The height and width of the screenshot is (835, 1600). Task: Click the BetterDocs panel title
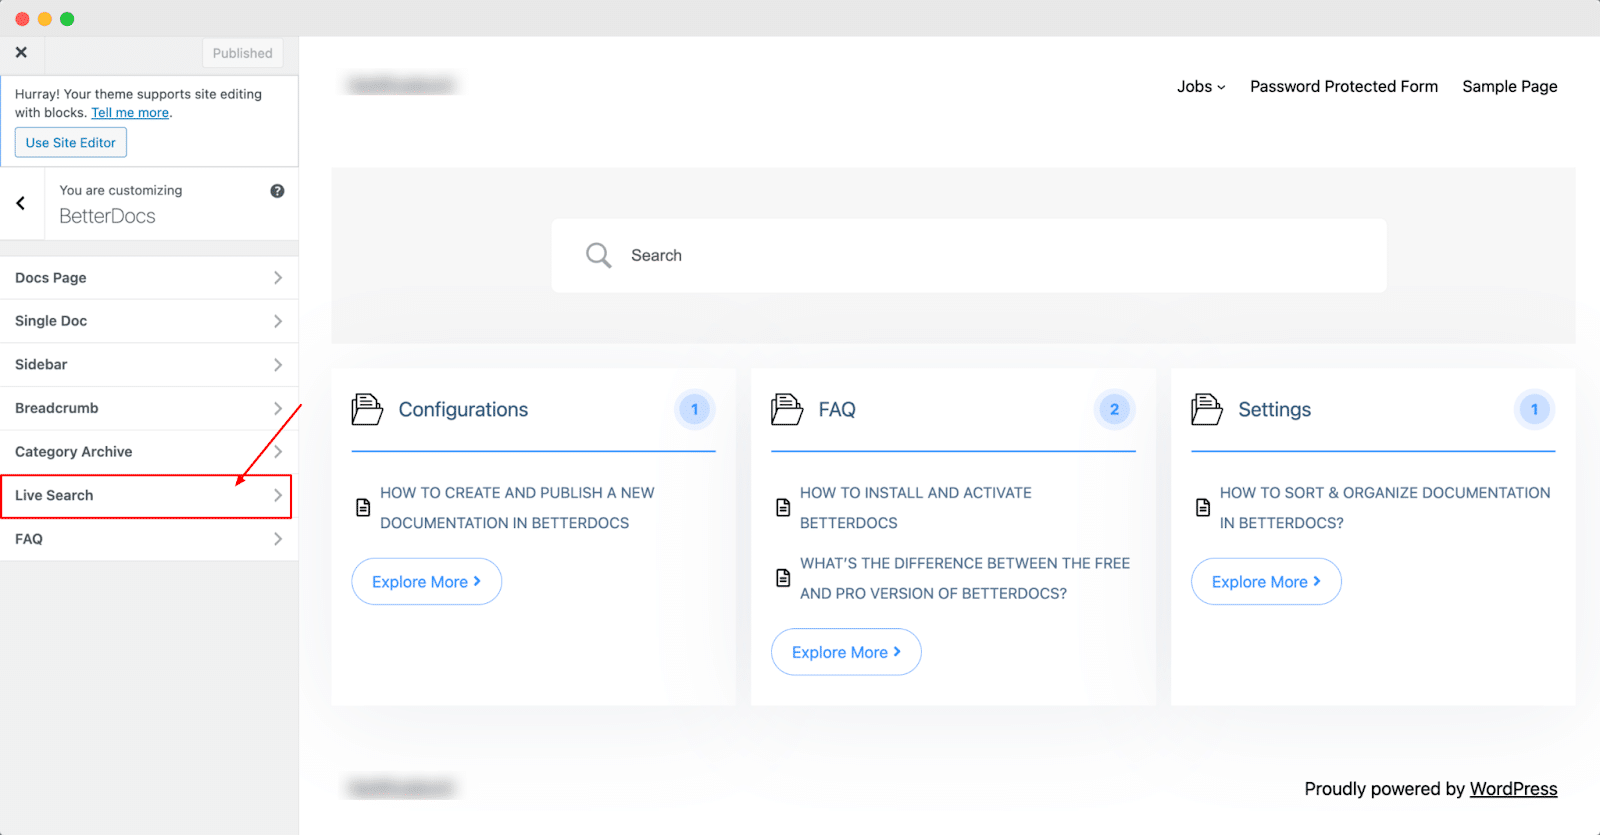pyautogui.click(x=108, y=216)
